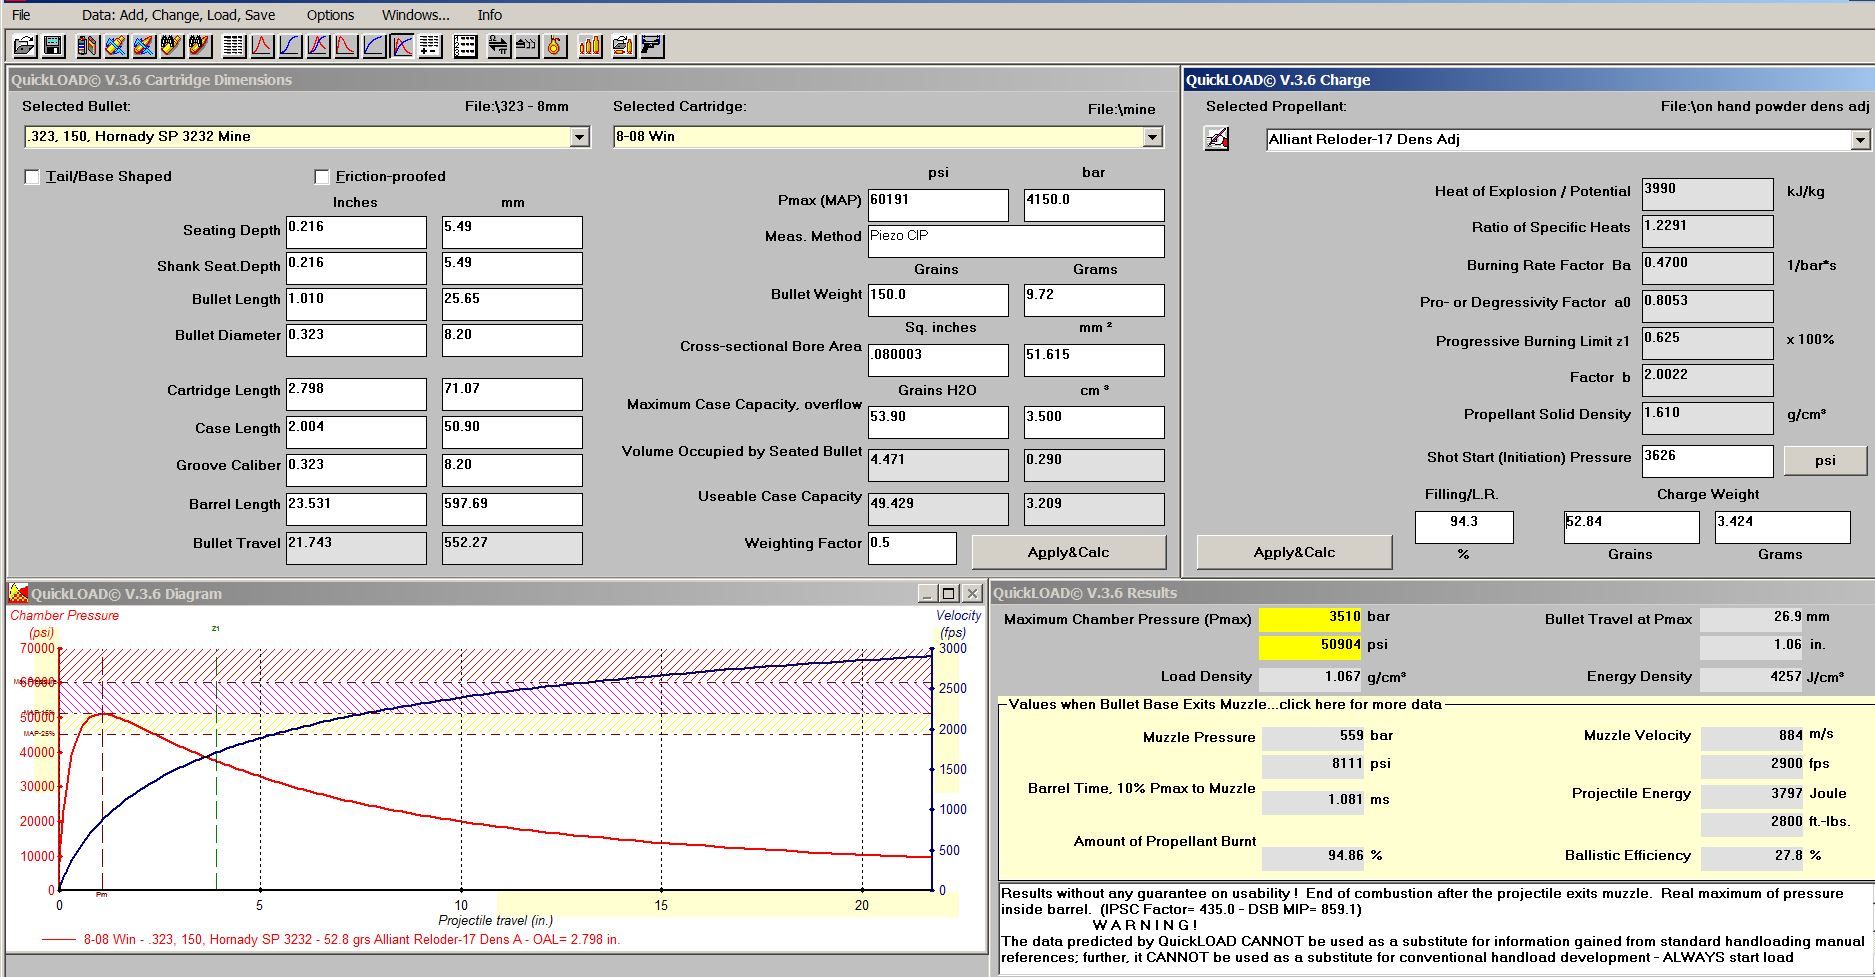Click the three orange cartridges toolbar icon
This screenshot has width=1875, height=977.
pyautogui.click(x=590, y=46)
